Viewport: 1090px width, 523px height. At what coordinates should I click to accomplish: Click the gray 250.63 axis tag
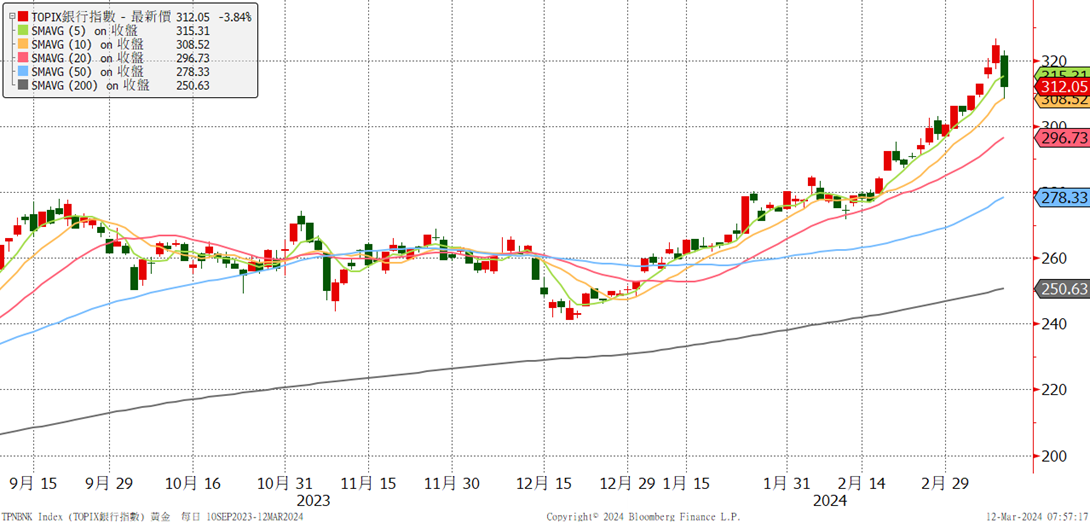click(1062, 289)
